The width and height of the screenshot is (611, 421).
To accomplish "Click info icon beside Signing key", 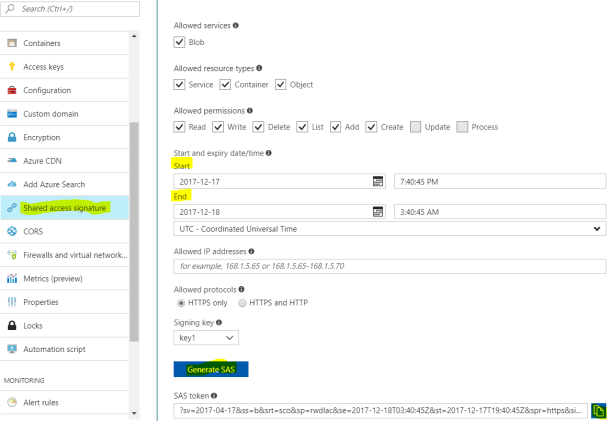I will pyautogui.click(x=219, y=322).
